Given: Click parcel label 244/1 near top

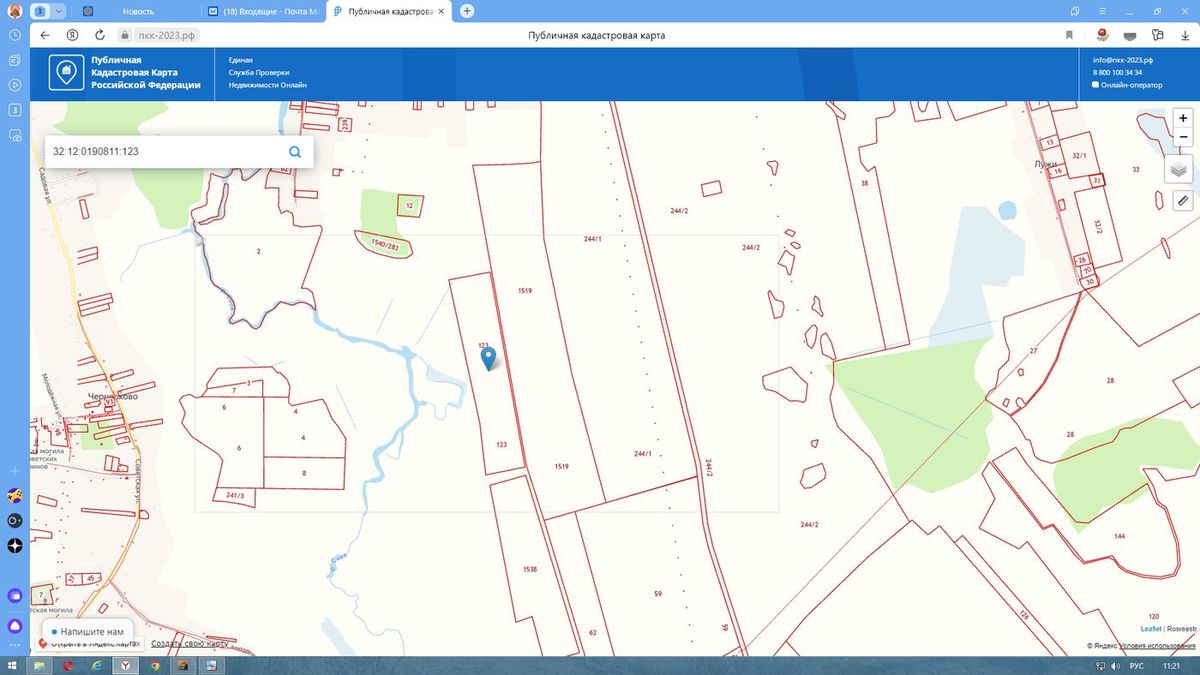Looking at the screenshot, I should tap(593, 239).
